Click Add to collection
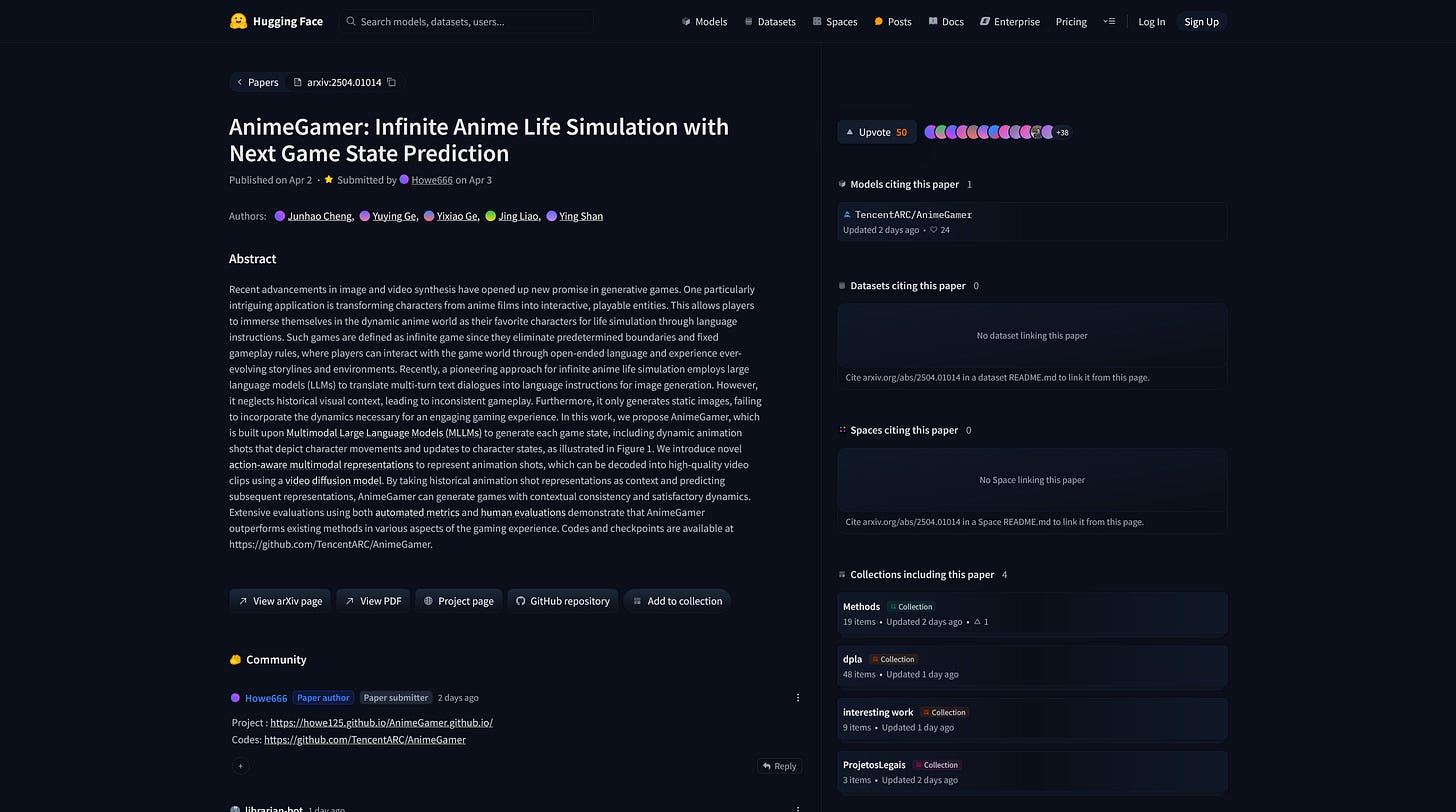This screenshot has width=1456, height=812. (x=677, y=601)
